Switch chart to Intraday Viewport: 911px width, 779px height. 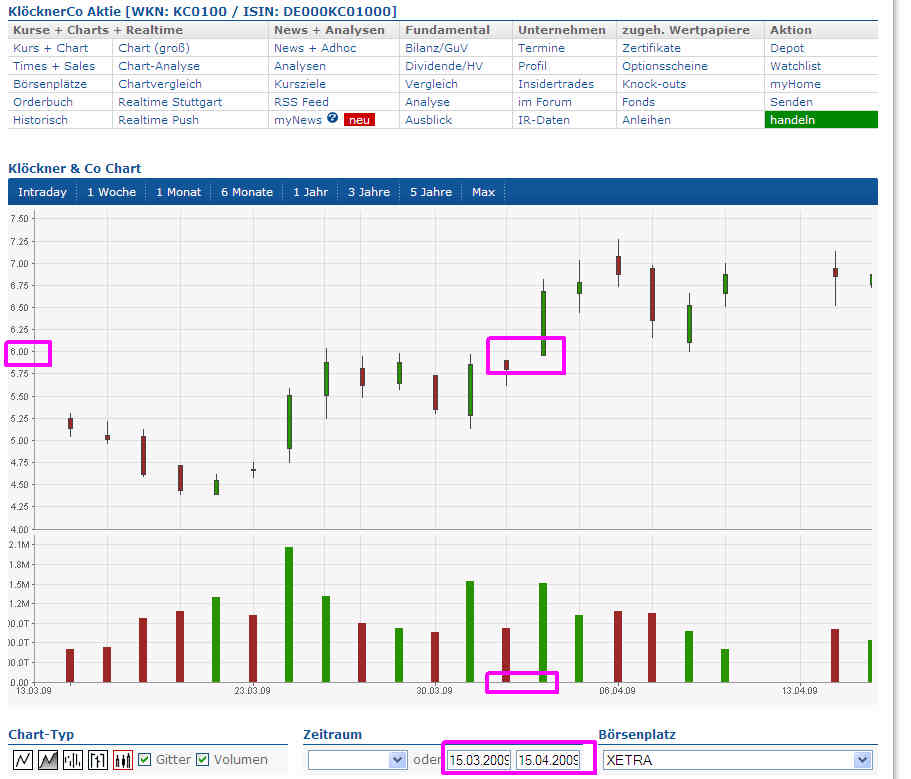(42, 192)
